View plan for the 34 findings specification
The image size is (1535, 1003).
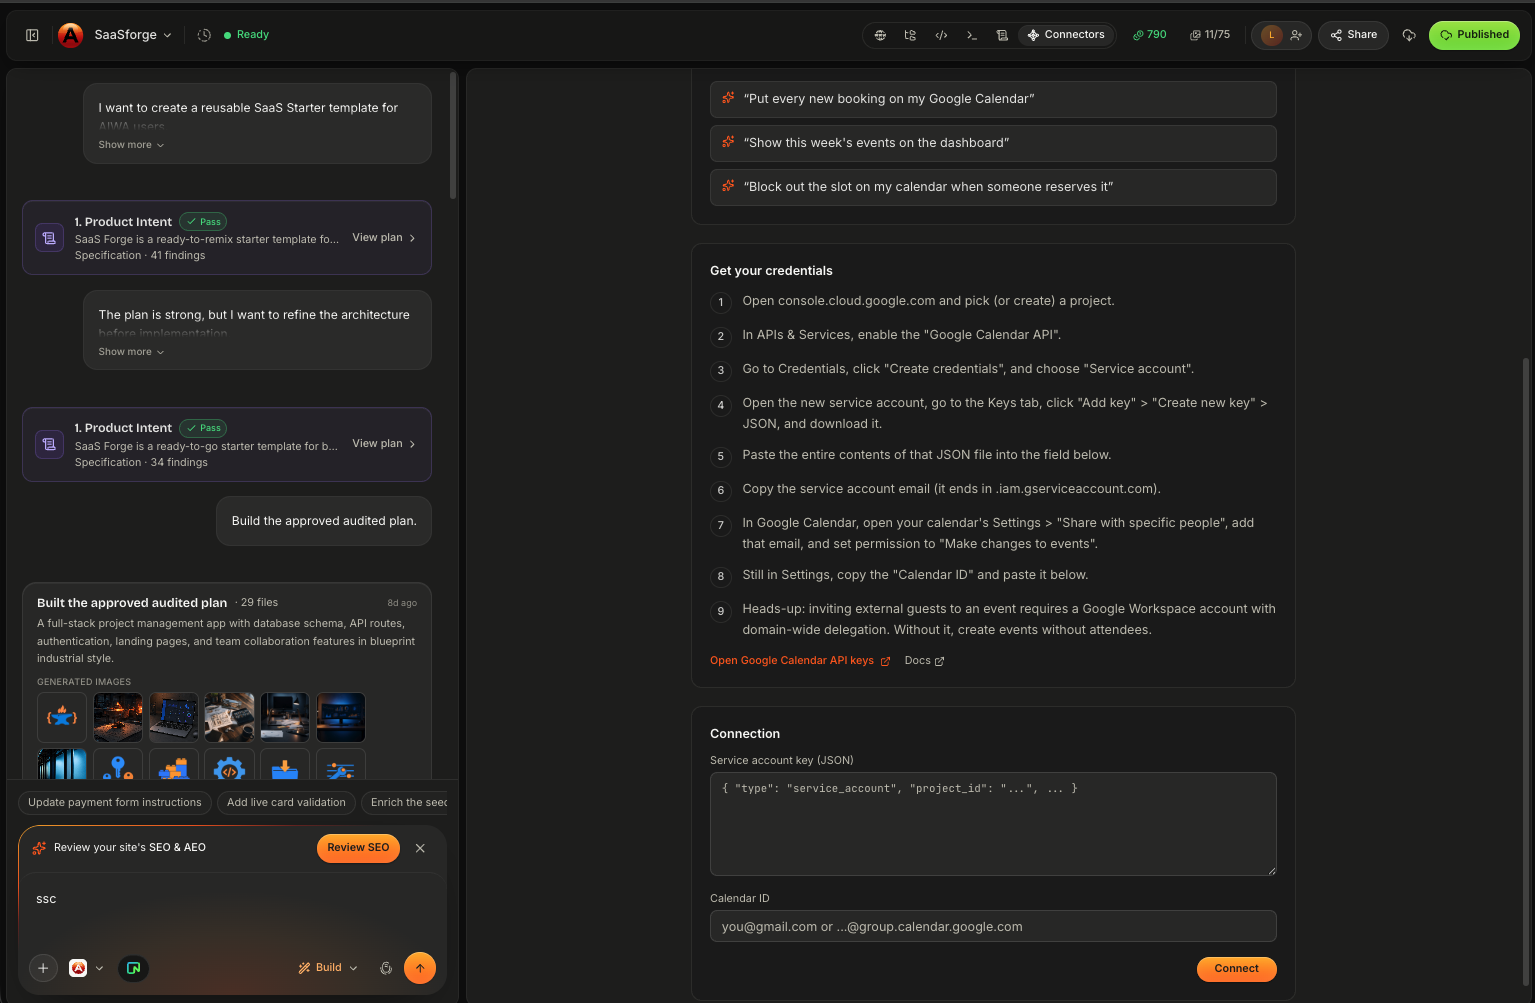click(384, 444)
